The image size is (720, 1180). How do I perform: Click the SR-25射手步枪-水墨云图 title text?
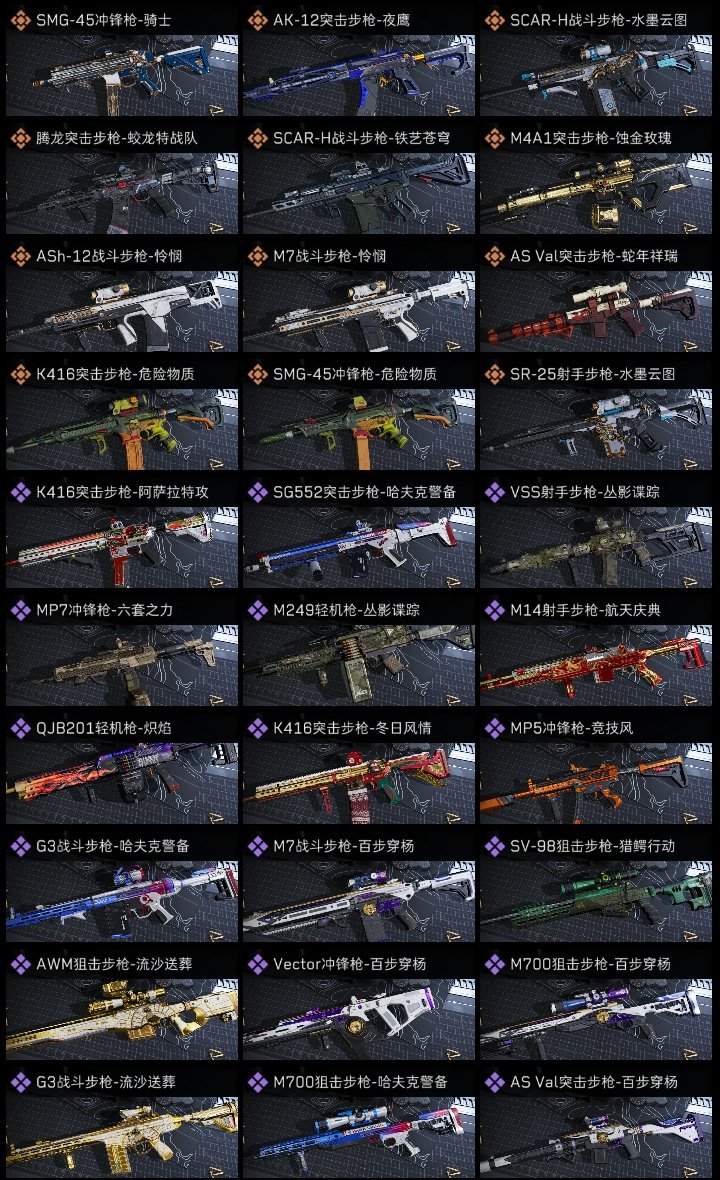592,374
